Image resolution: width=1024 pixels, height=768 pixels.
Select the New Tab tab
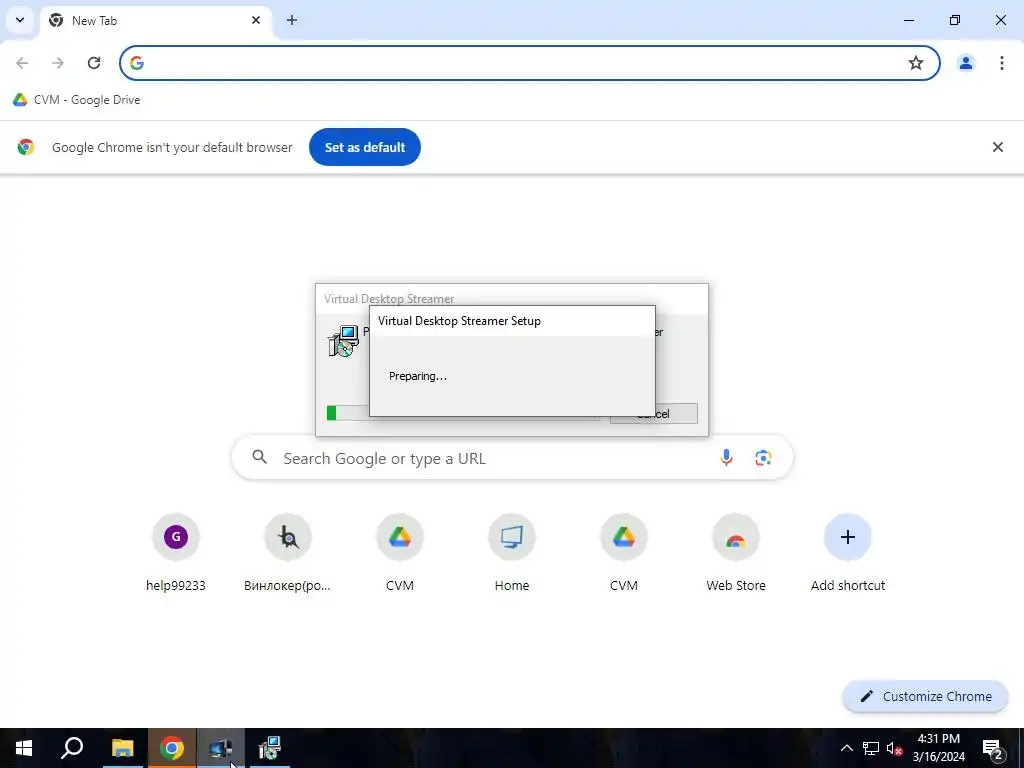coord(154,21)
